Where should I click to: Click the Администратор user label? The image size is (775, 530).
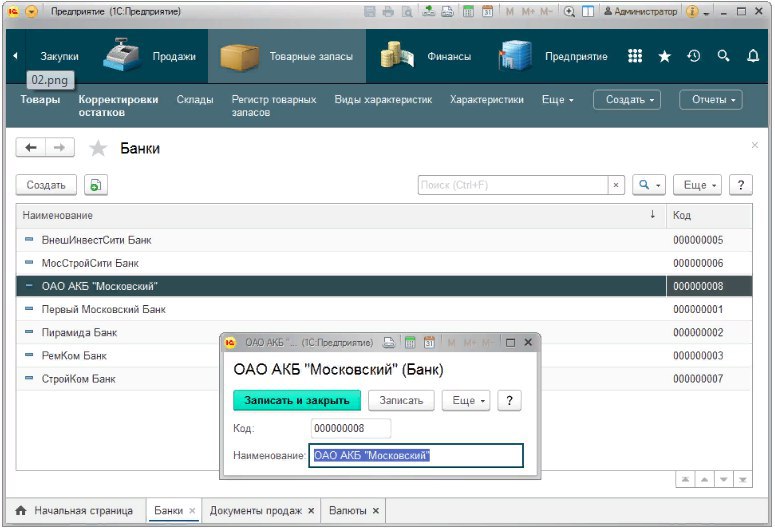(641, 11)
